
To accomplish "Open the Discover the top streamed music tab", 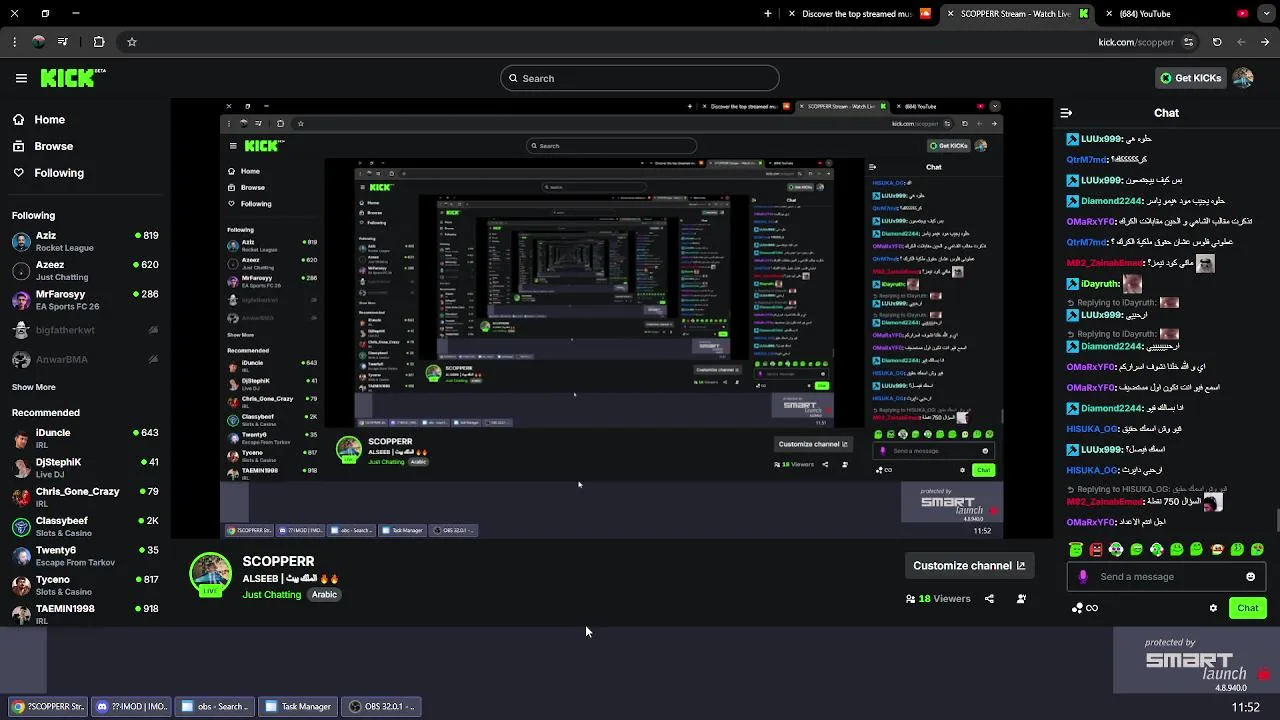I will 859,14.
